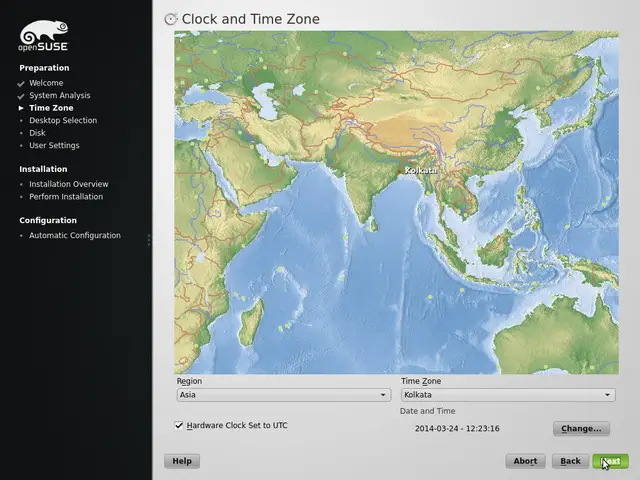
Task: Click the Region label above the dropdown
Action: 189,381
